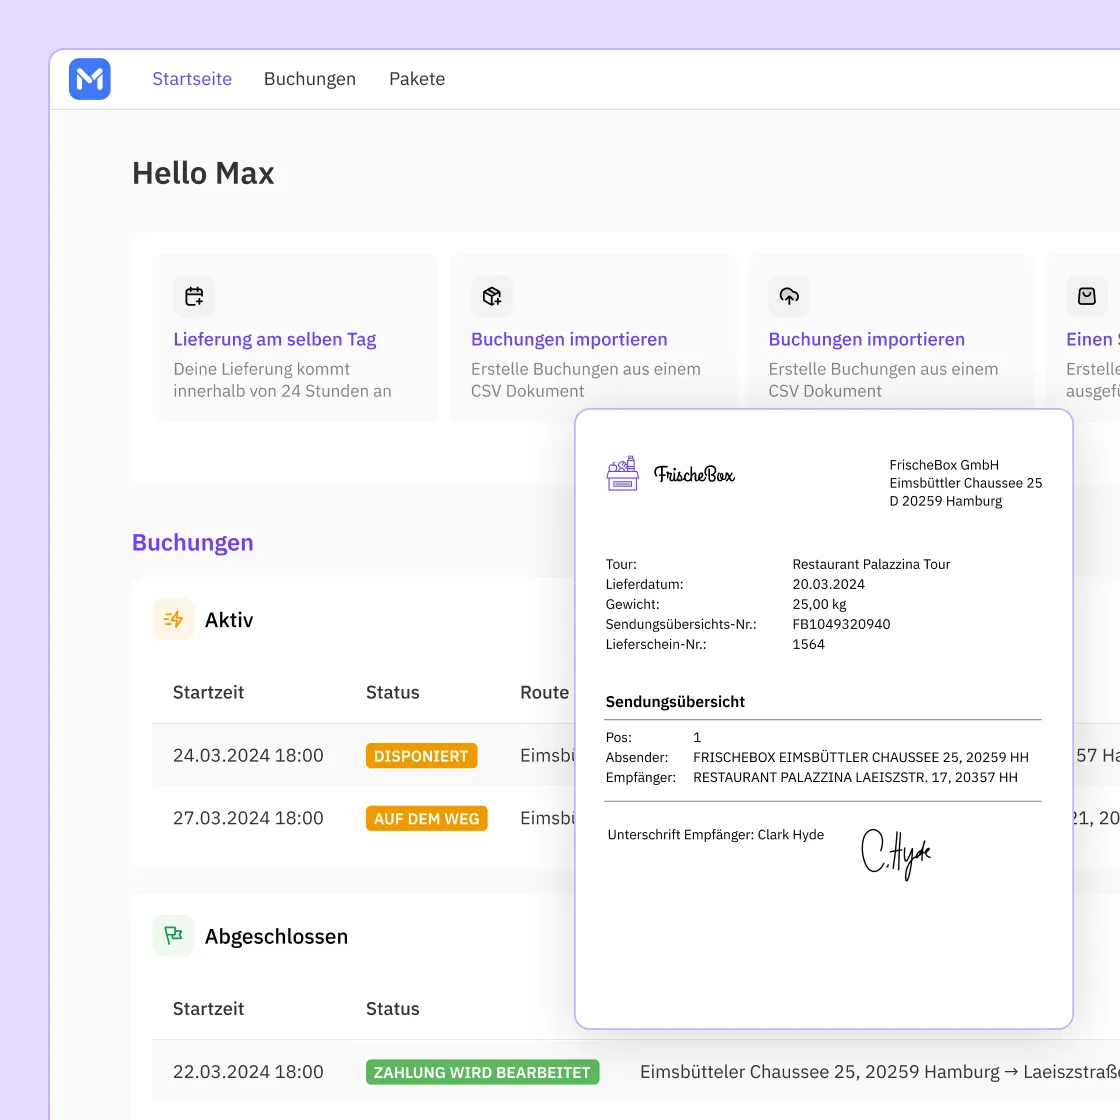Click the inbox icon on the rightmost card

pos(1086,296)
